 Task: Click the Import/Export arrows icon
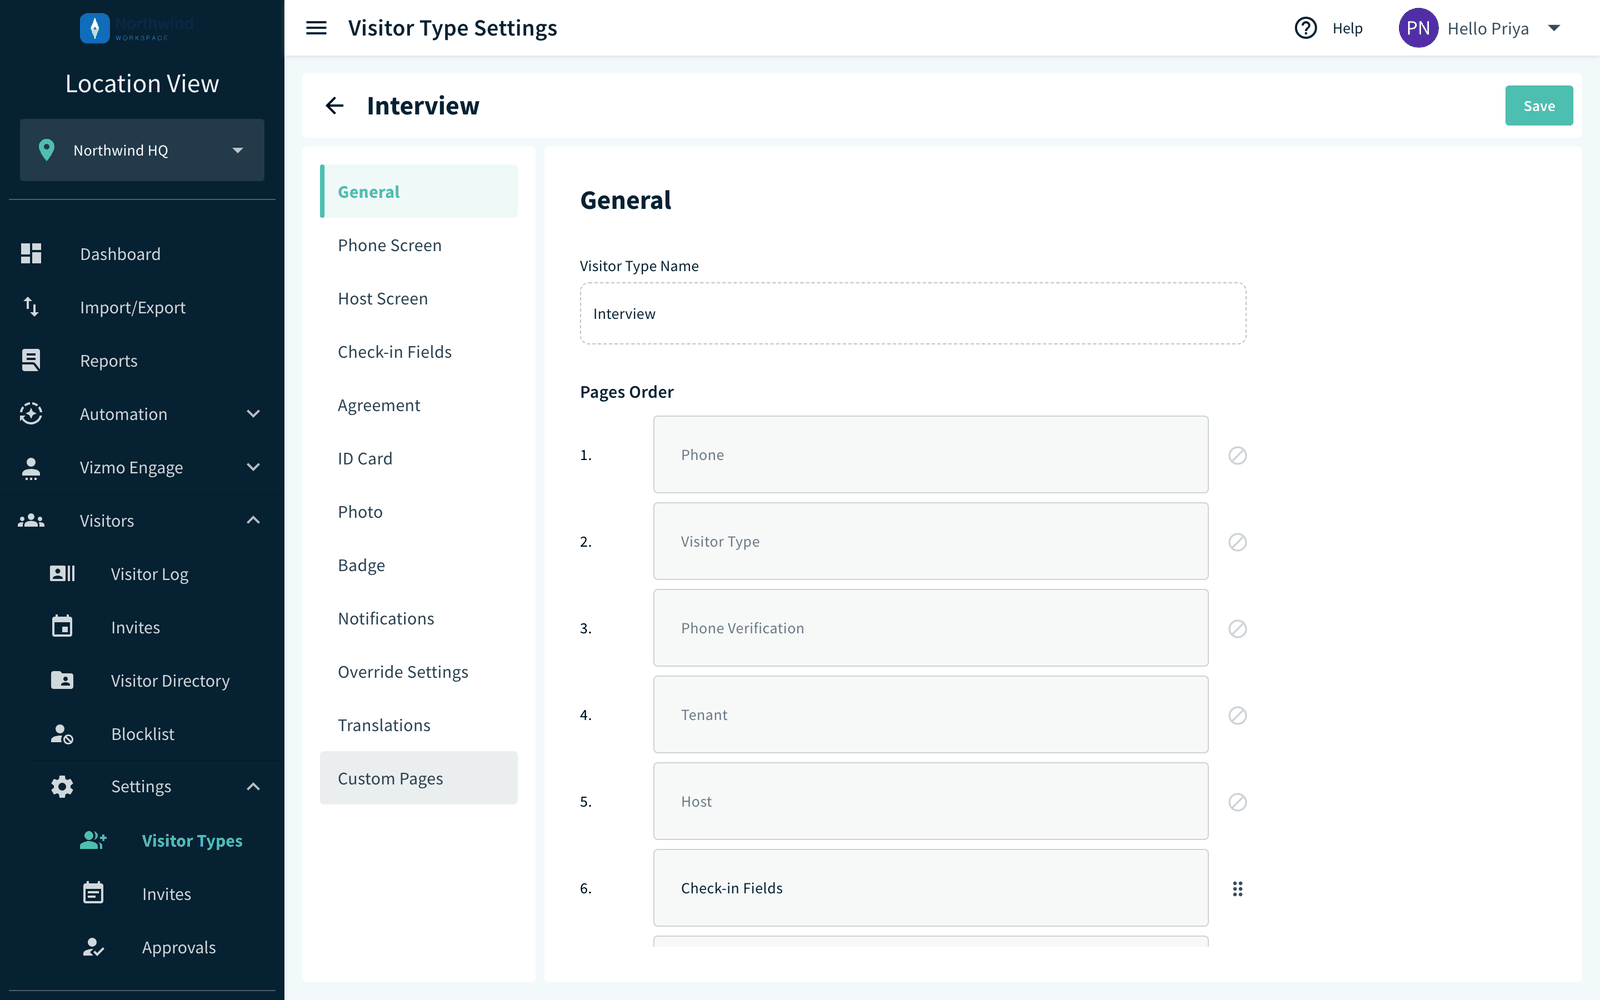[x=31, y=307]
